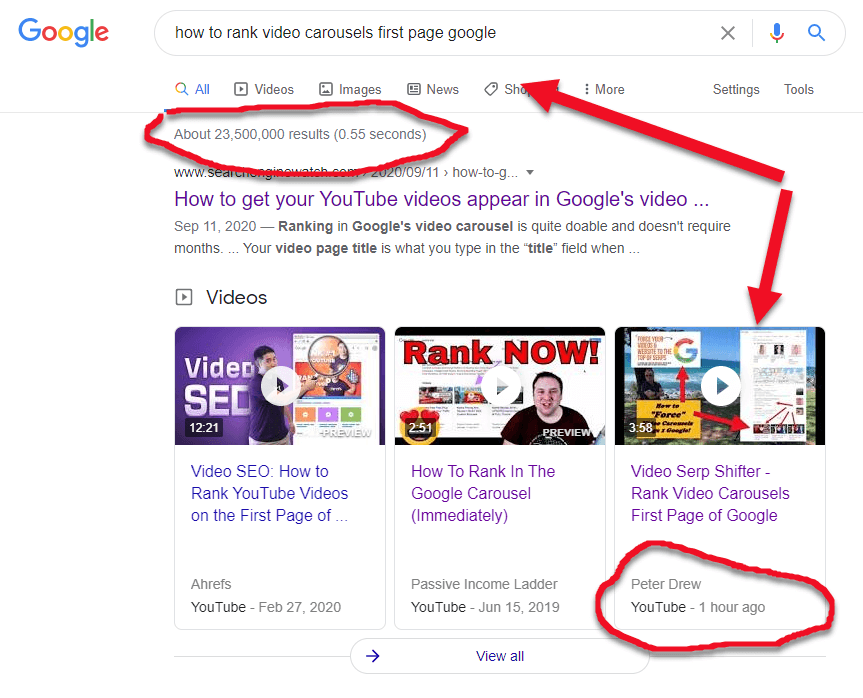Screen dimensions: 863x698
Task: Switch to the Videos tab
Action: [264, 89]
